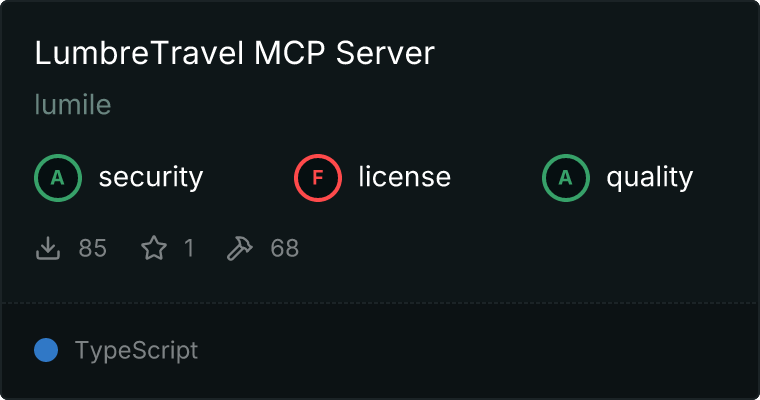Click the 68 tools count number
Image resolution: width=760 pixels, height=400 pixels.
pos(285,248)
